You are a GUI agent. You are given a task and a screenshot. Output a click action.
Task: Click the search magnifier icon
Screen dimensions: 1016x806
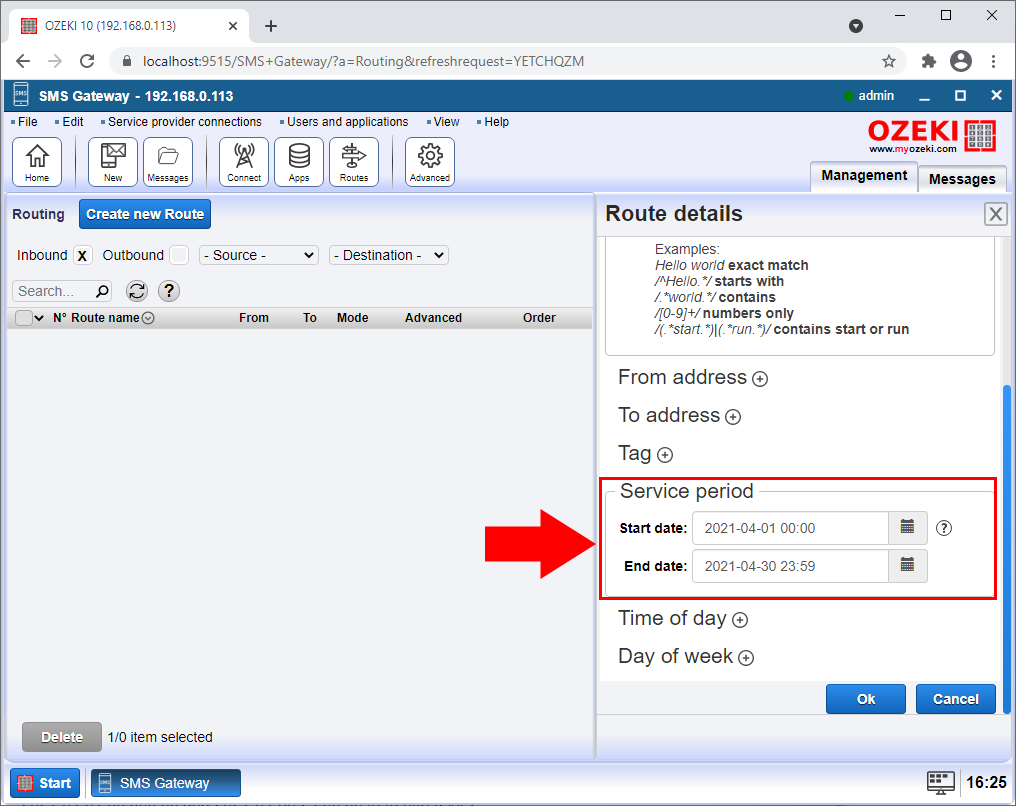click(102, 291)
